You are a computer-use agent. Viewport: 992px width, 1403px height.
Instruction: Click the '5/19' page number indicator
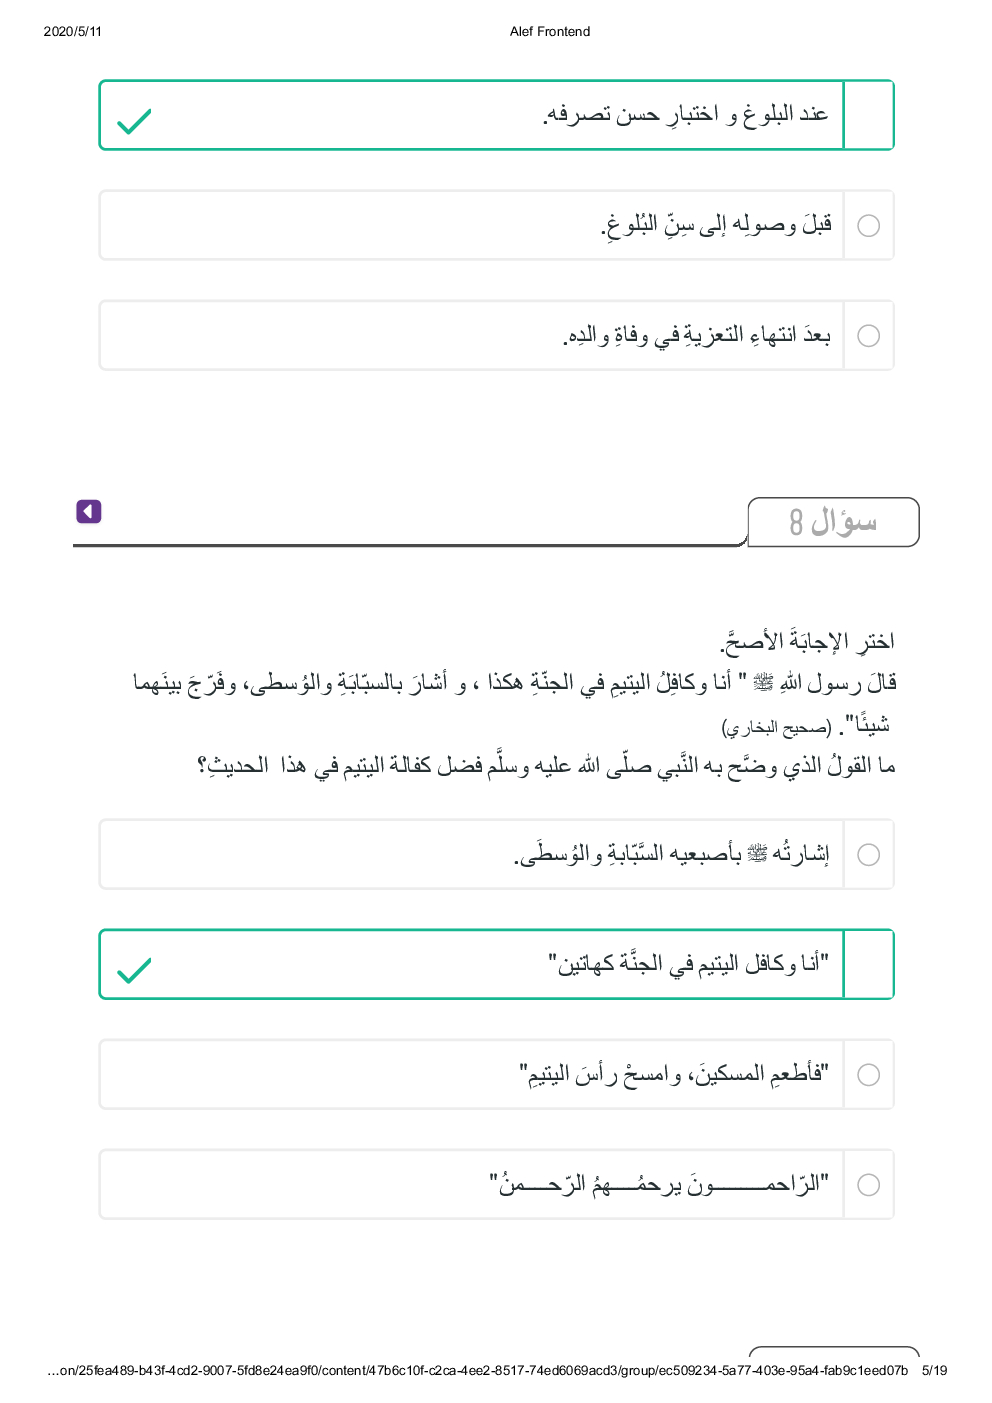point(934,1371)
